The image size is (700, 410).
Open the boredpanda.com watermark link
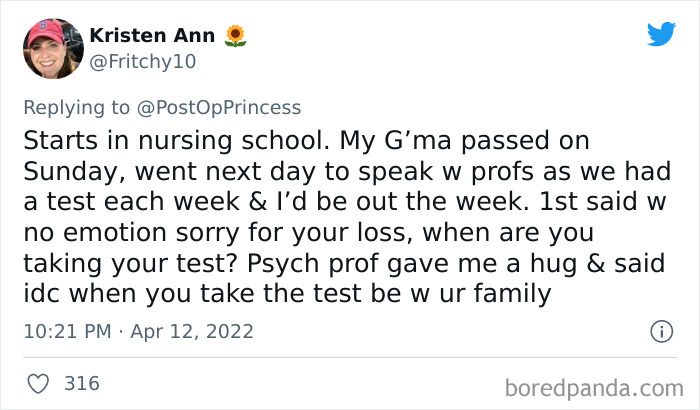coord(600,384)
